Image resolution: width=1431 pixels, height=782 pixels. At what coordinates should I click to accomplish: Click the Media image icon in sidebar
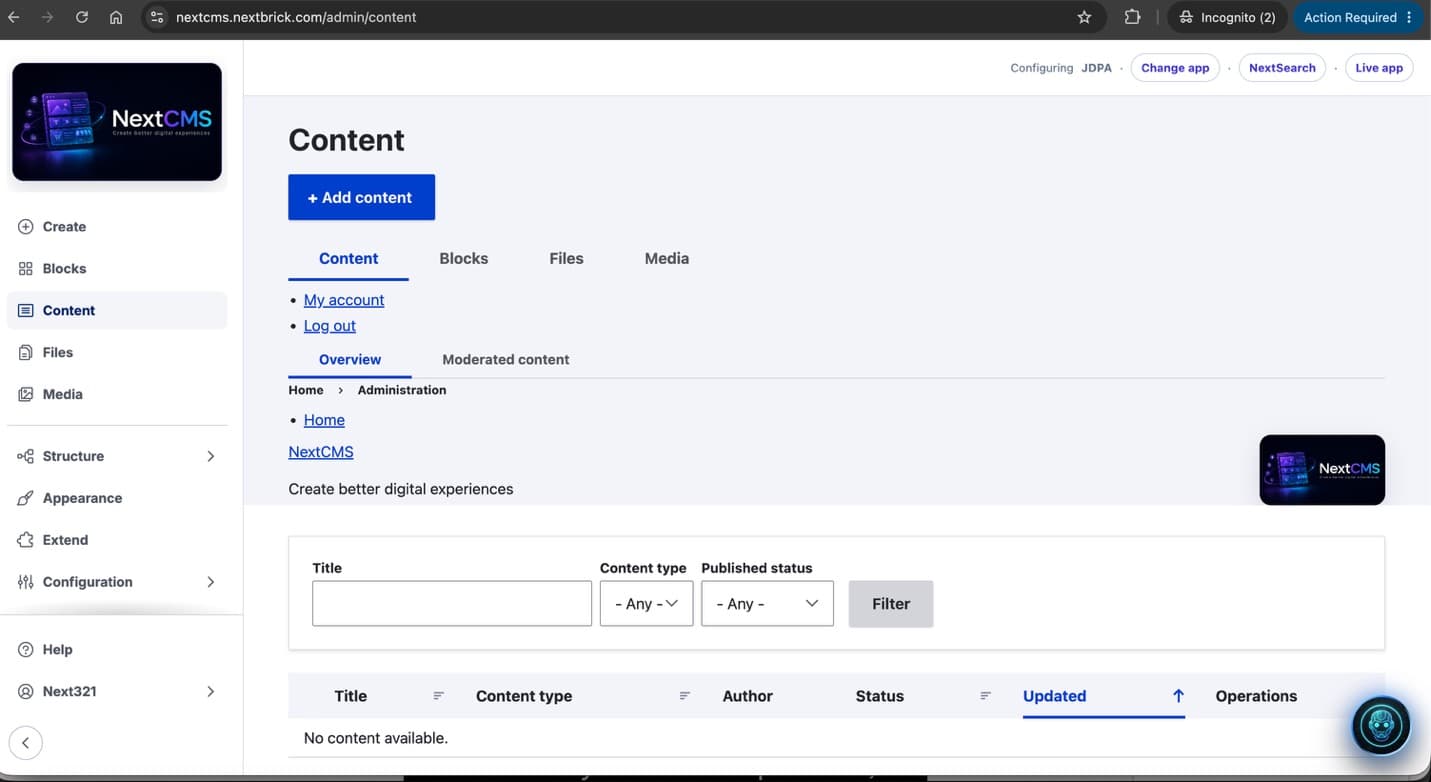(x=26, y=395)
